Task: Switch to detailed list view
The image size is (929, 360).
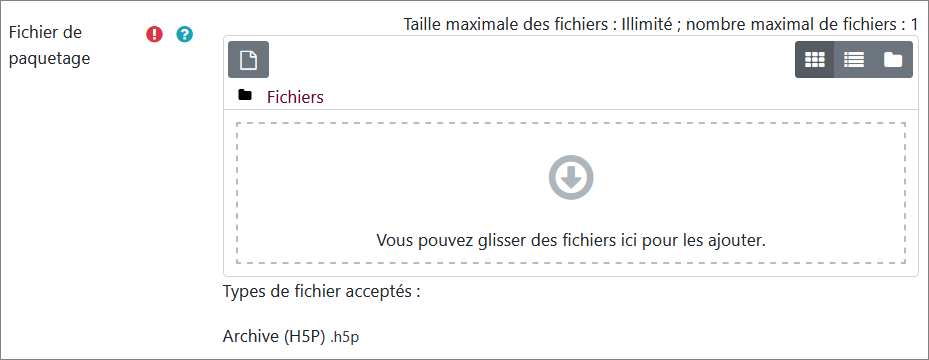Action: point(854,60)
